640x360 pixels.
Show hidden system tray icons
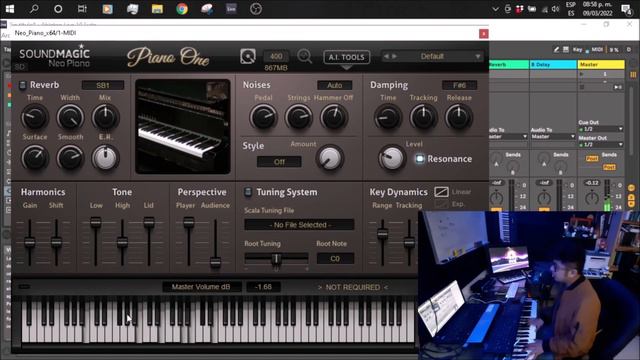pyautogui.click(x=495, y=9)
